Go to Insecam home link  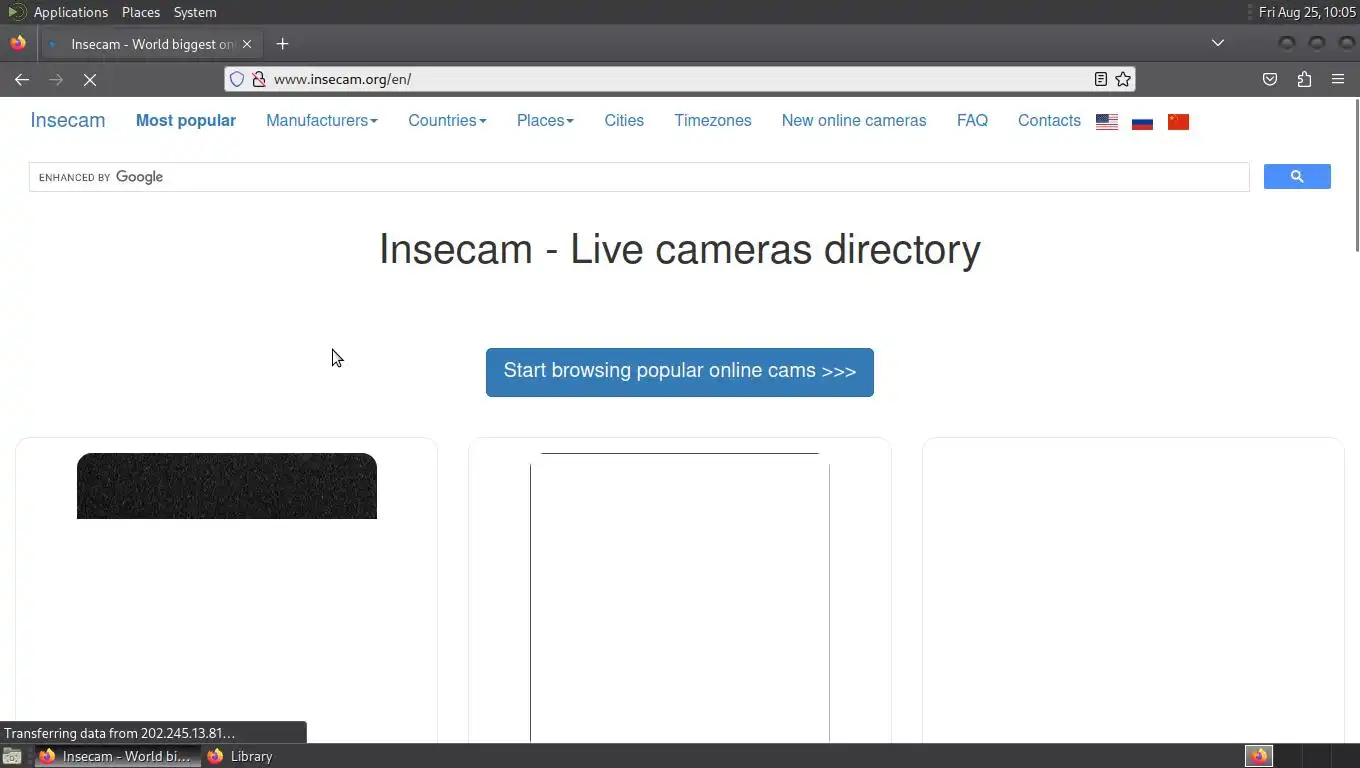(x=68, y=120)
